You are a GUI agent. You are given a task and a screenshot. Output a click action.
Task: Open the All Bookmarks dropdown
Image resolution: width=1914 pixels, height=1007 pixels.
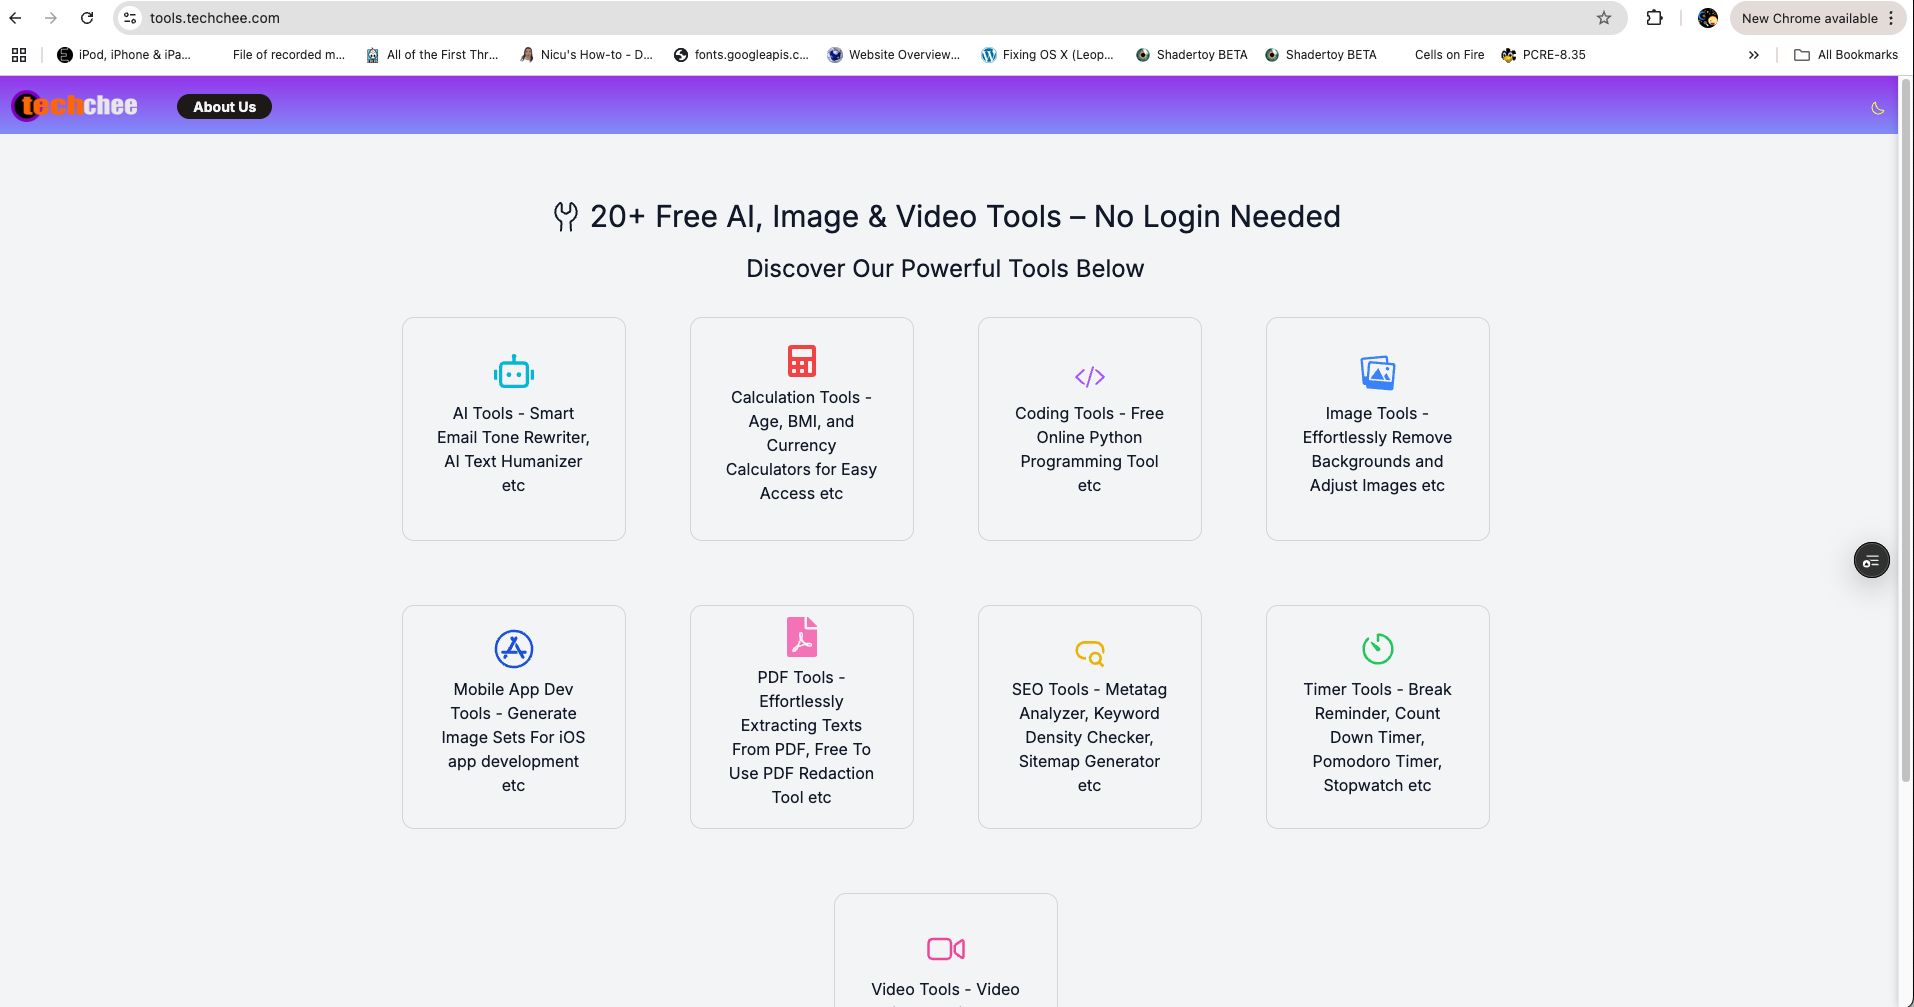[x=1846, y=55]
